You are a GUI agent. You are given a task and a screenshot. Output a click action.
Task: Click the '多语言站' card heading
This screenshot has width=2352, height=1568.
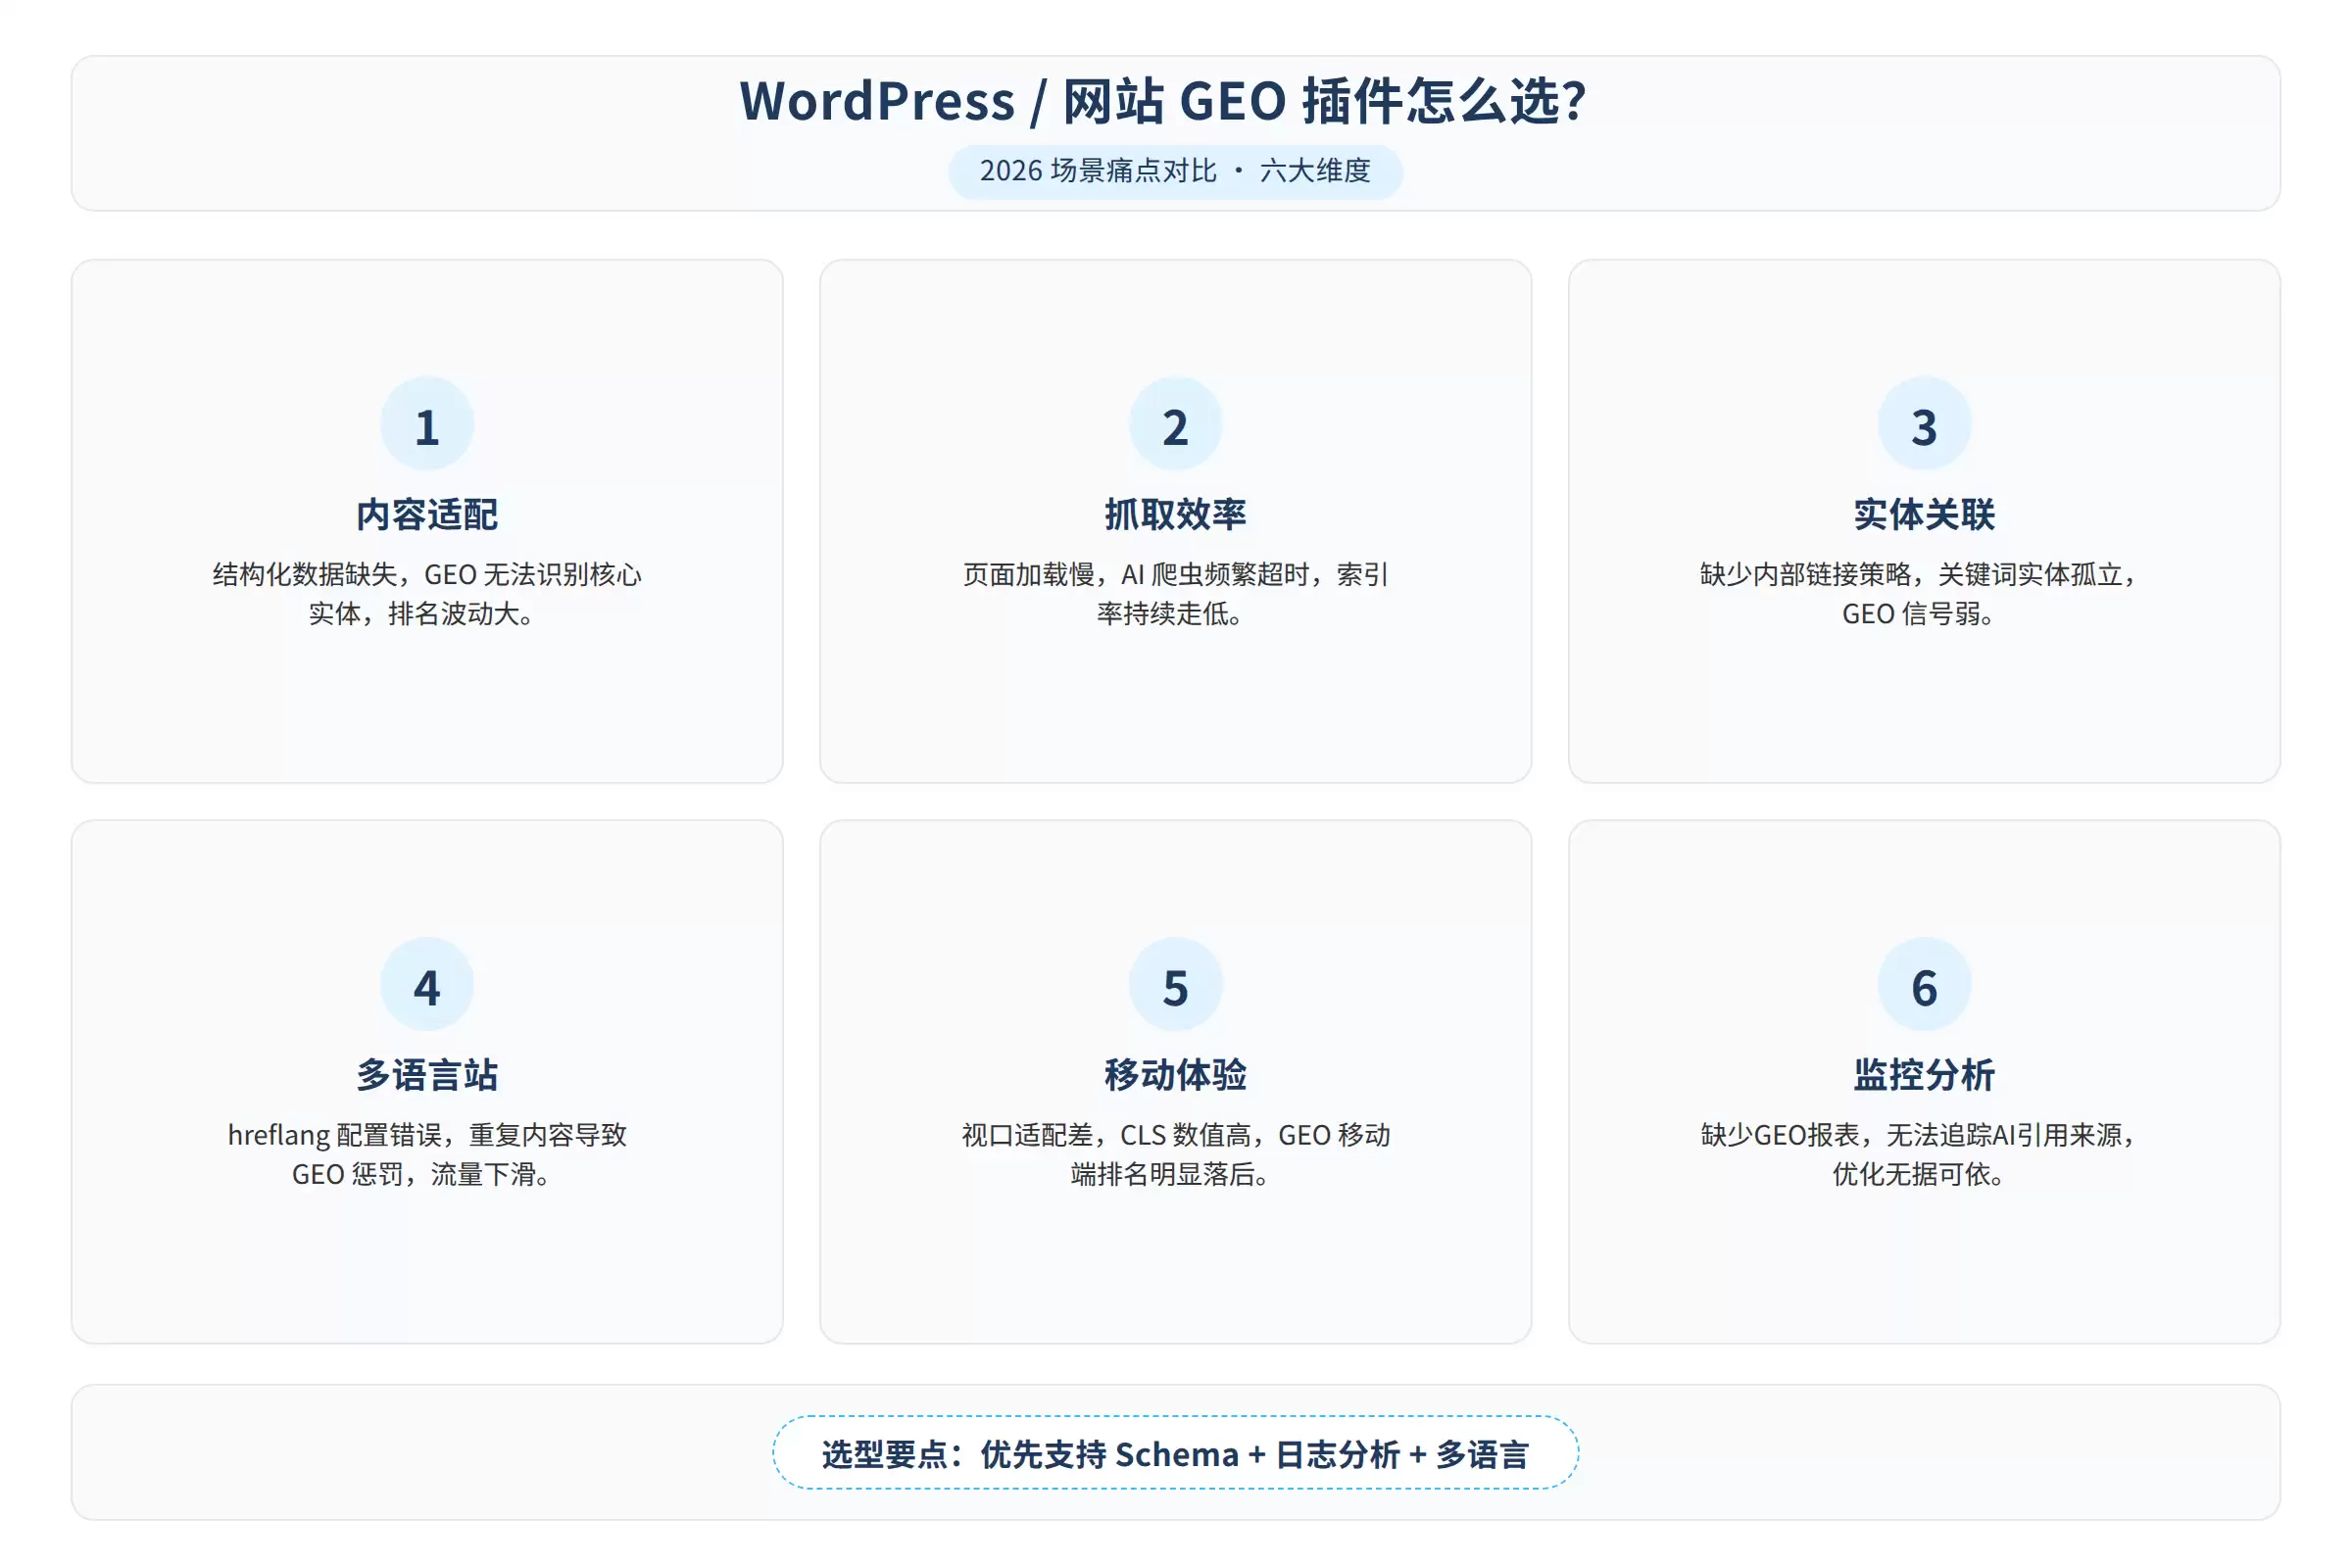coord(427,1075)
